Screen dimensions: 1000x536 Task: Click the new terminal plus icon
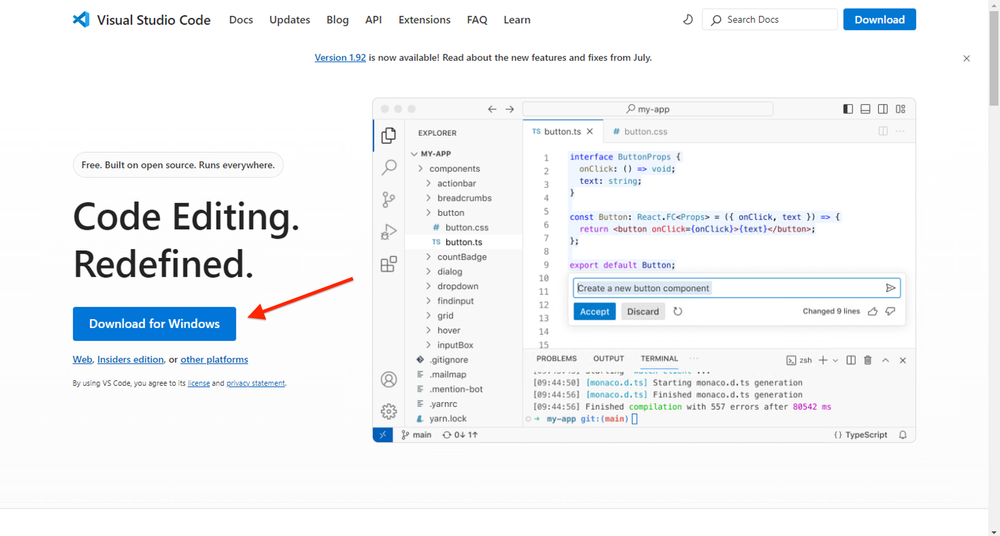[x=823, y=361]
